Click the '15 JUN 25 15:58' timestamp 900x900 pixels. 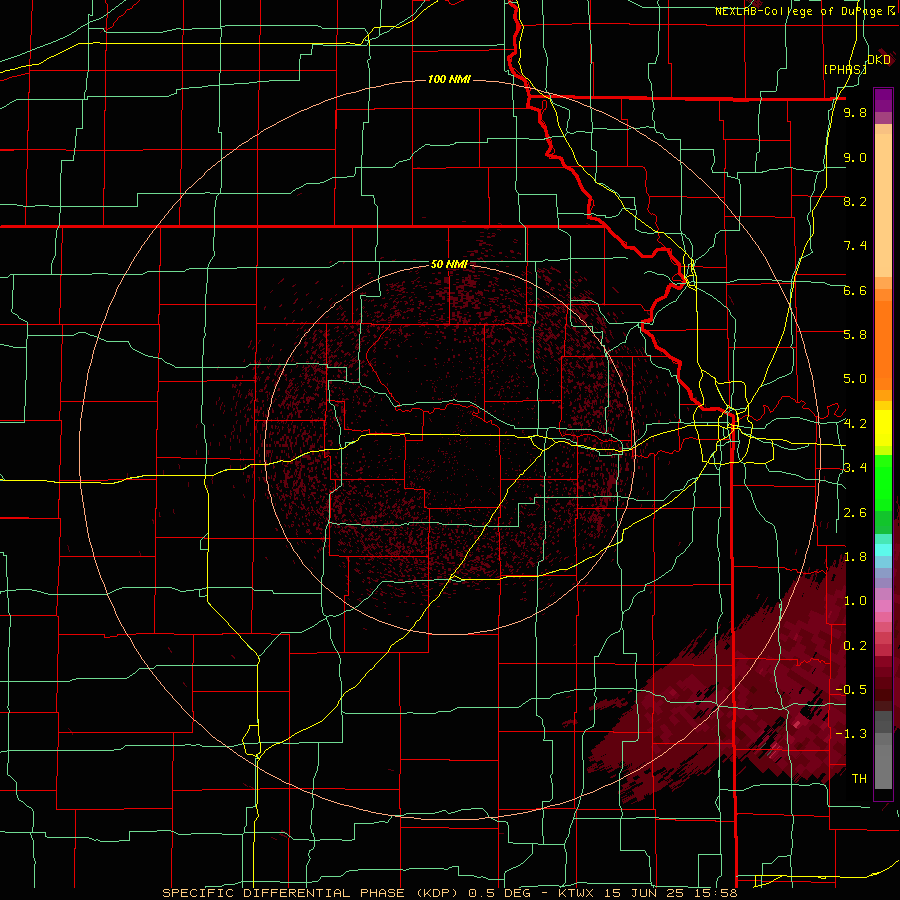click(671, 893)
